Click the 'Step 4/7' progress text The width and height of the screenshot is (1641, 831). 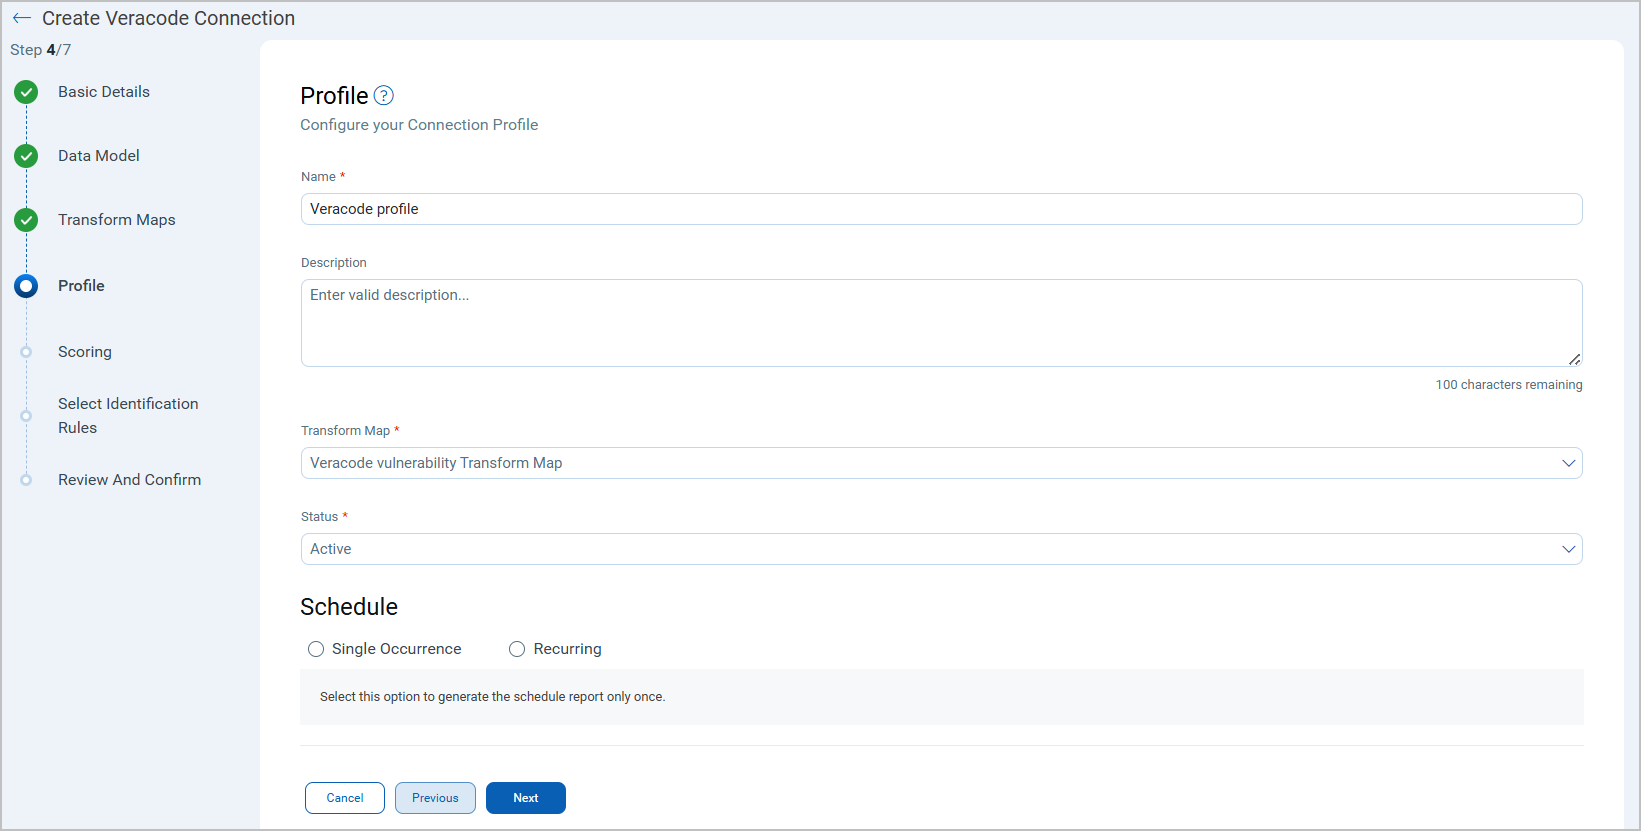[x=41, y=50]
